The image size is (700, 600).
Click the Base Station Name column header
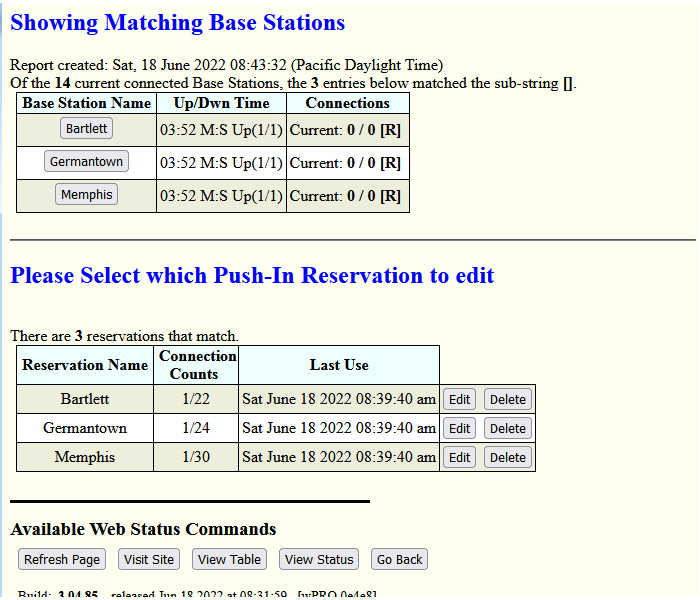click(86, 103)
